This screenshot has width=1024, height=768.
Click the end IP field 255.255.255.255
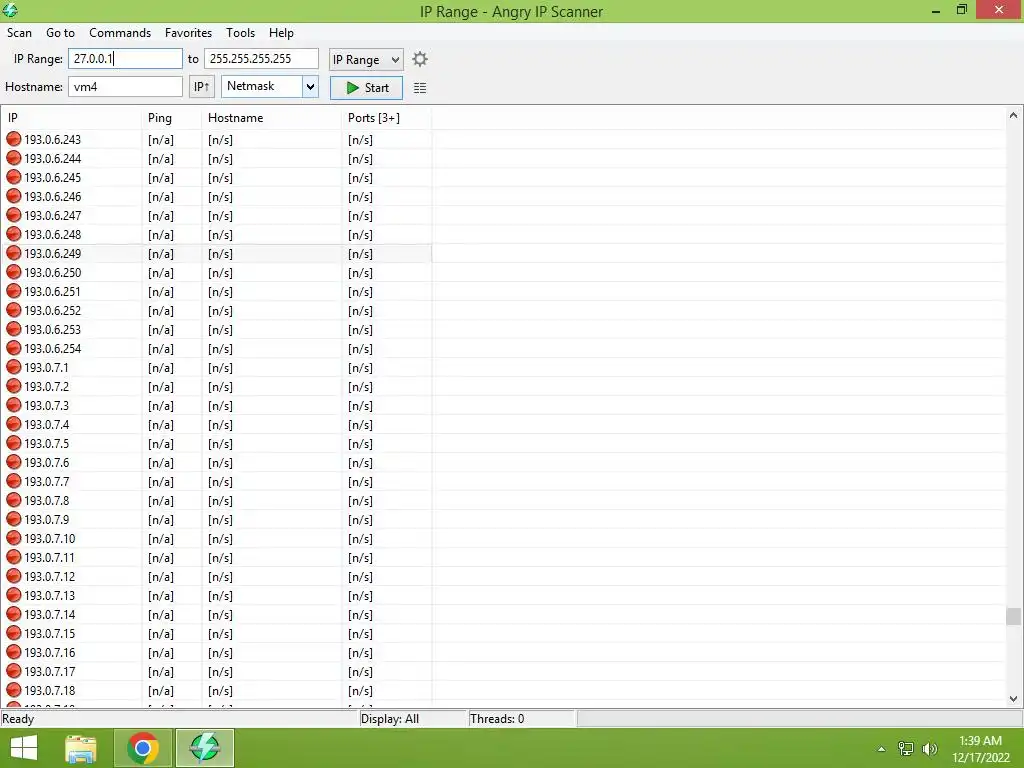point(261,59)
